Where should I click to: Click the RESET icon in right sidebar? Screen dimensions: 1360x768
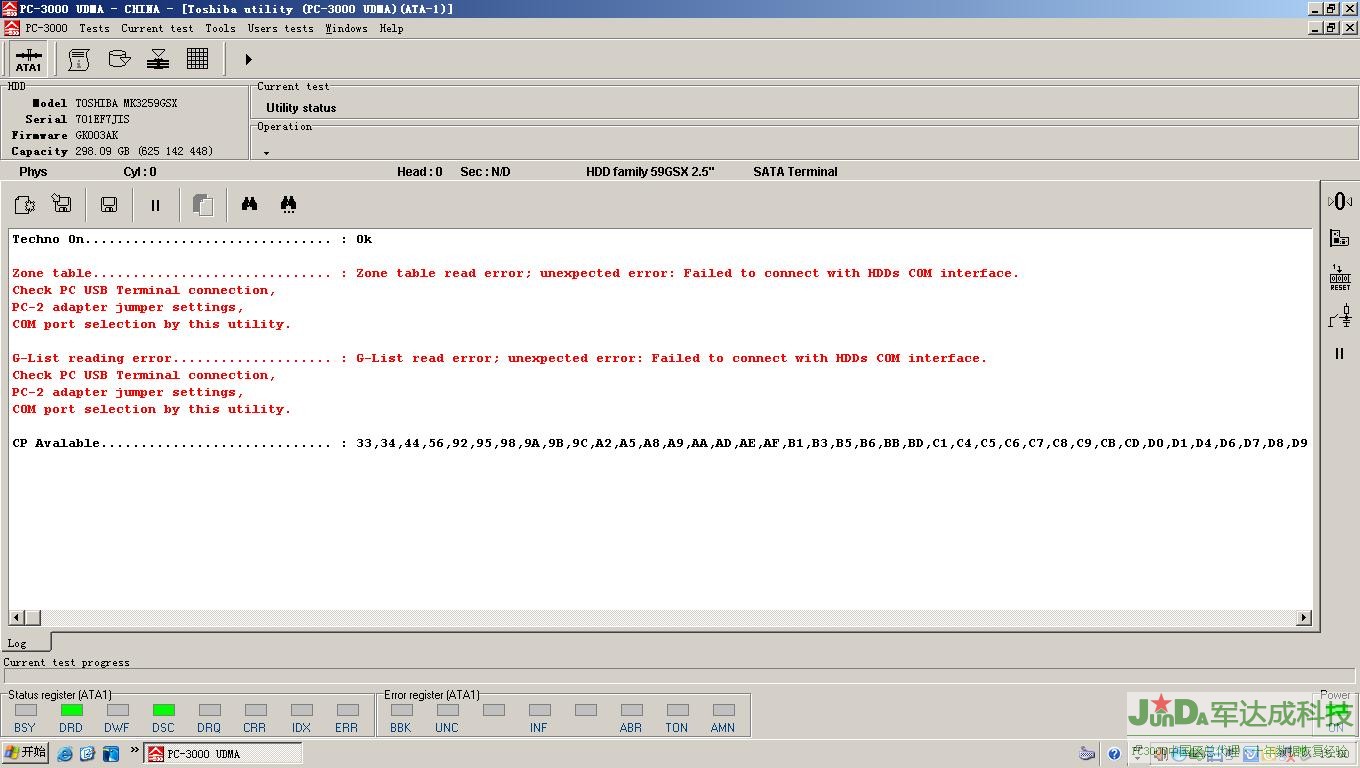coord(1340,277)
